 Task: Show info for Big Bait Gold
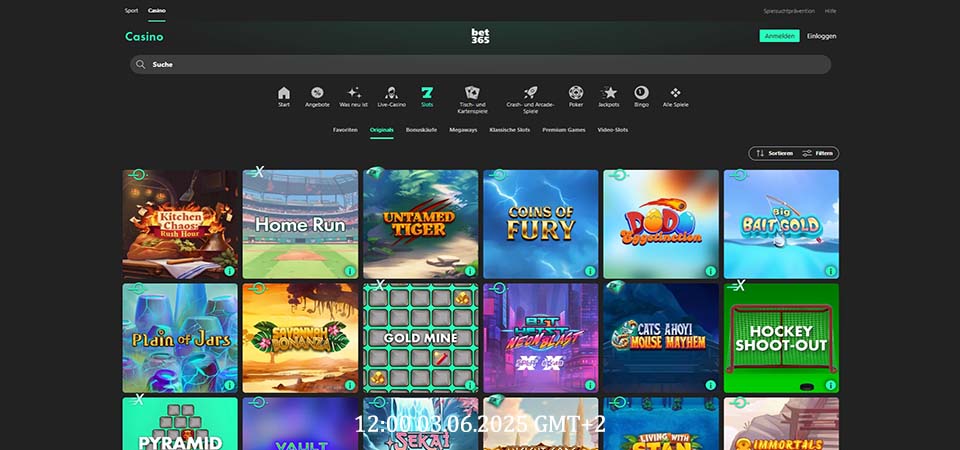[x=830, y=271]
